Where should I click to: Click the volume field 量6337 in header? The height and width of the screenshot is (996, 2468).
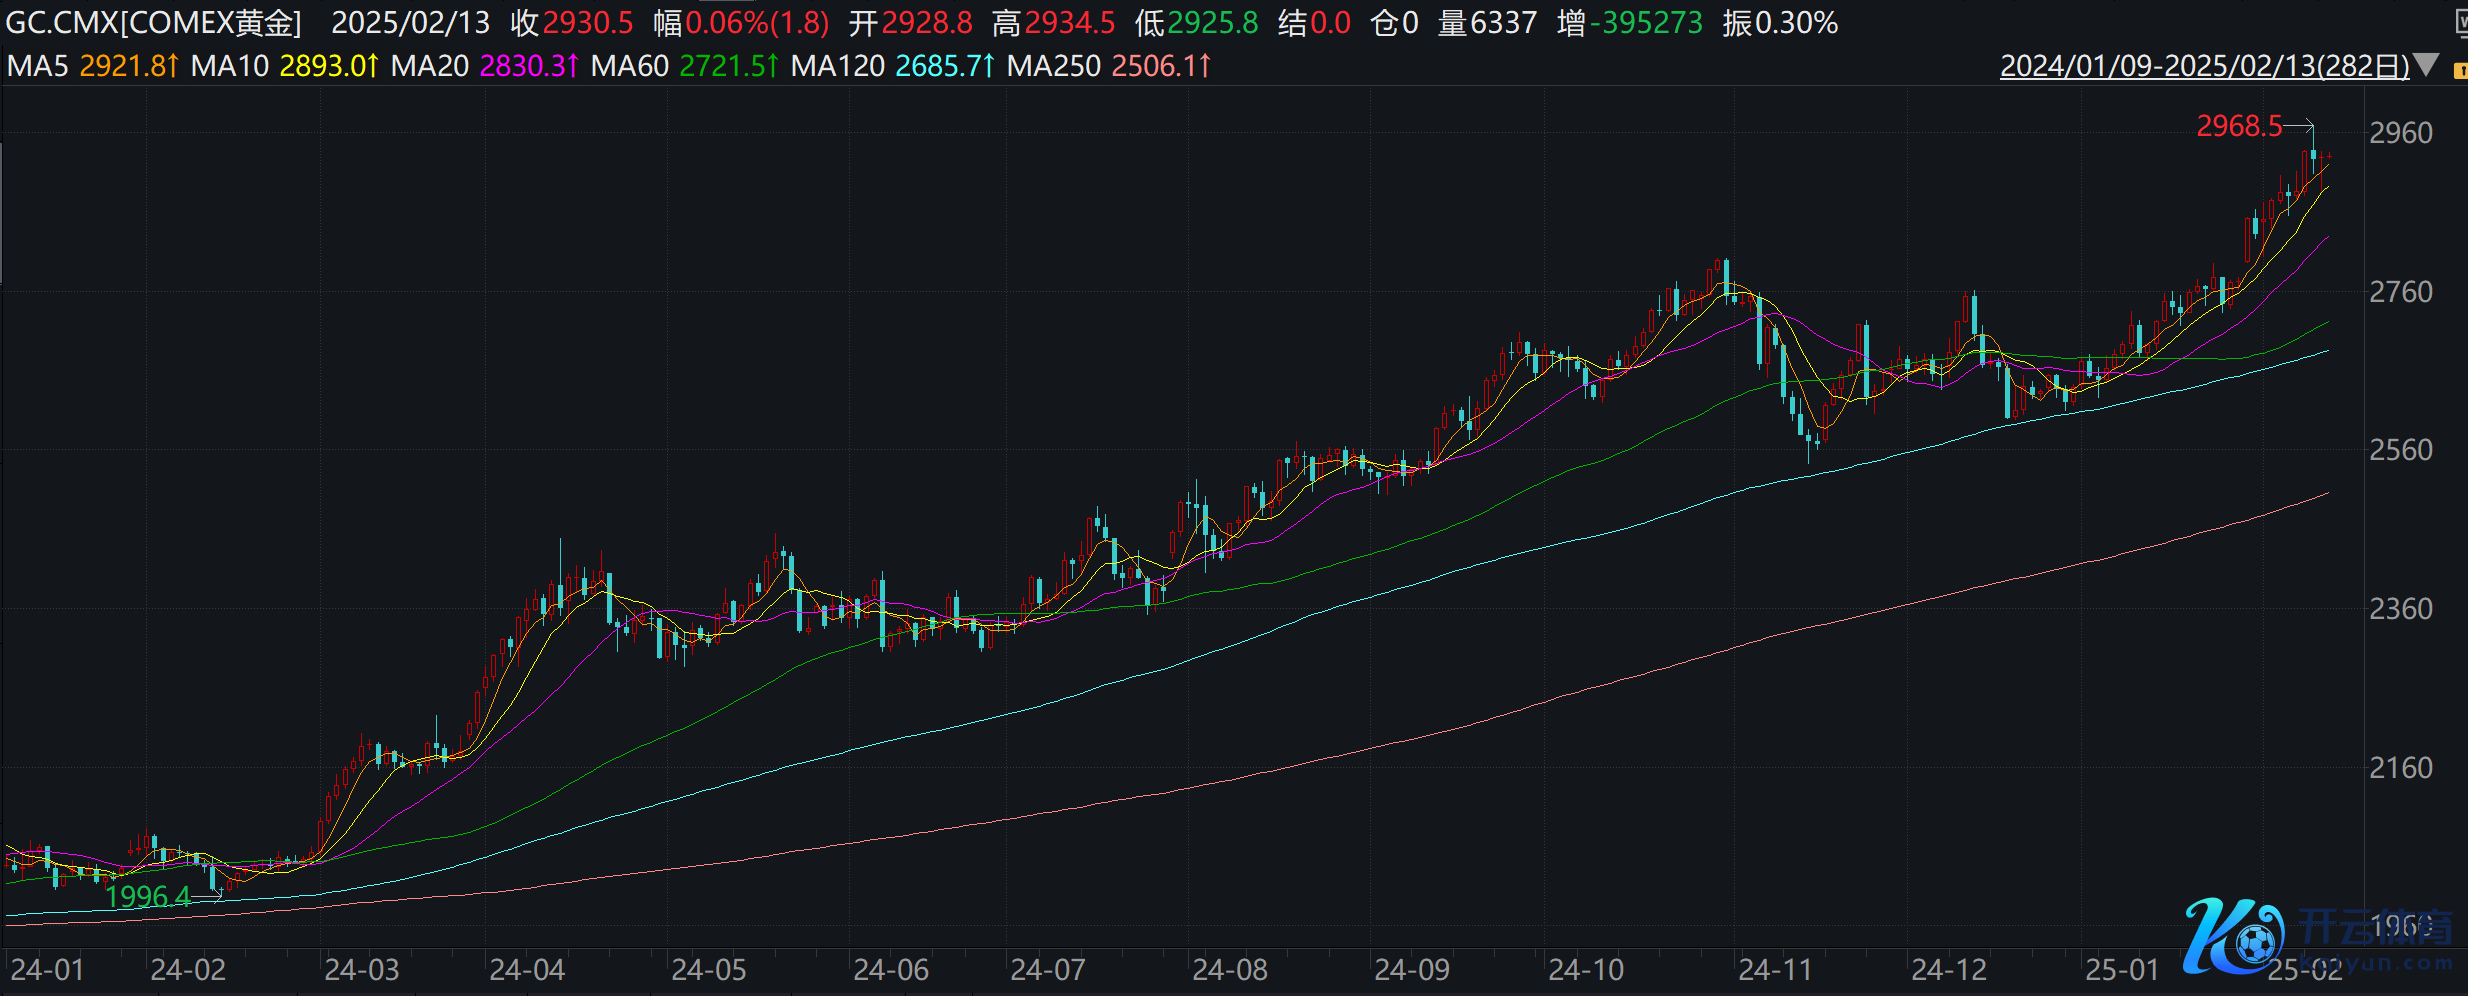1487,22
